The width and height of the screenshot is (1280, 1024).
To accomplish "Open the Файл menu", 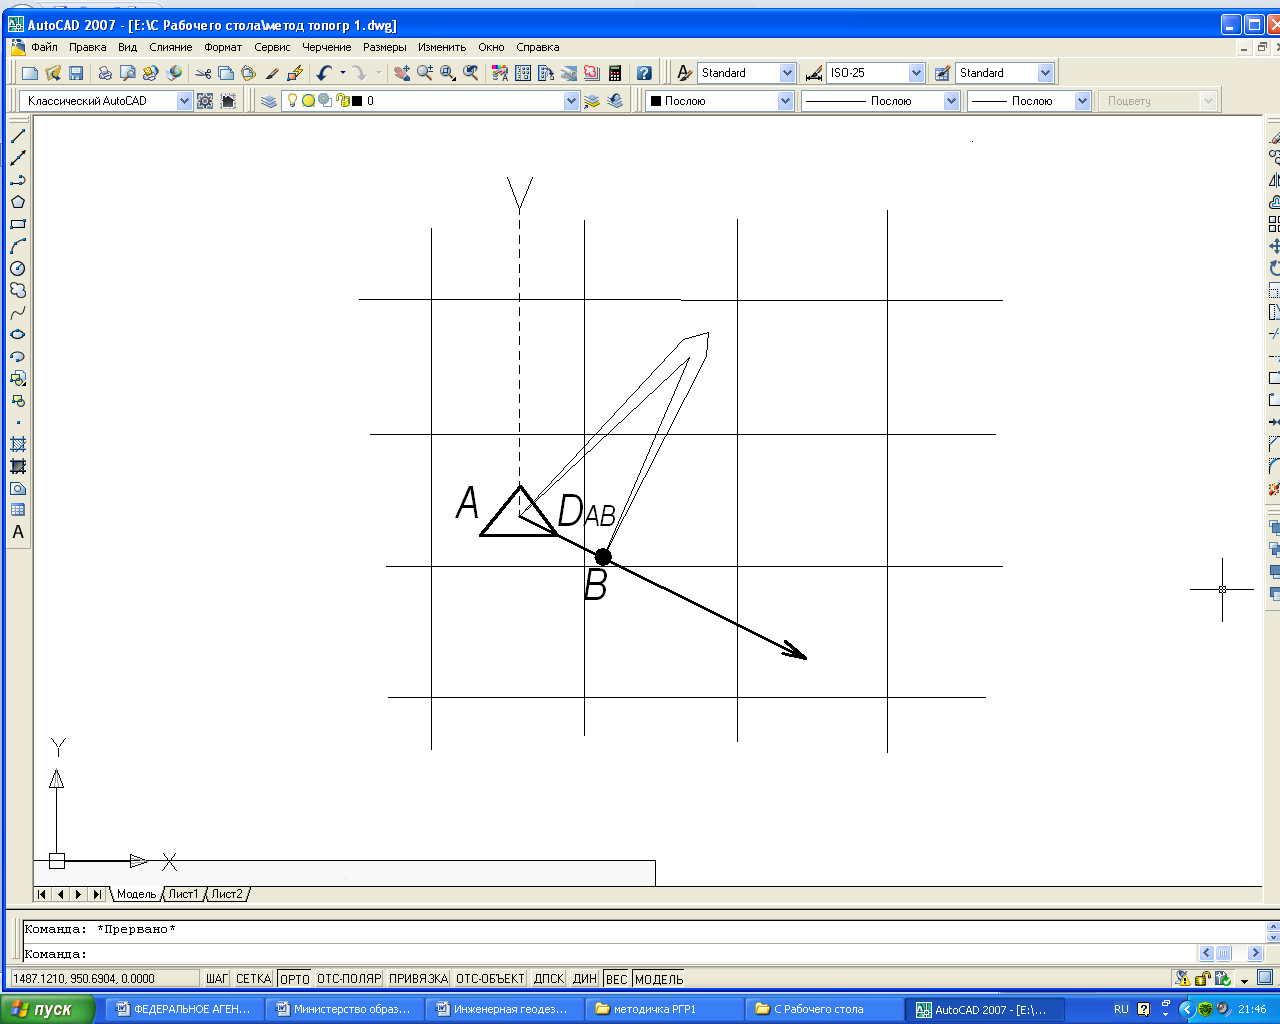I will click(44, 47).
